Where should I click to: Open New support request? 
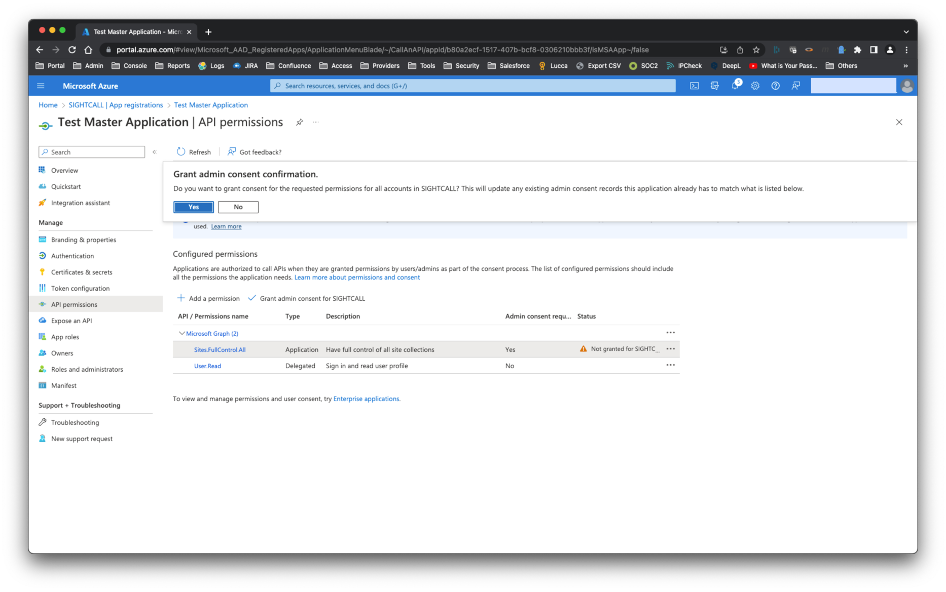coord(81,439)
